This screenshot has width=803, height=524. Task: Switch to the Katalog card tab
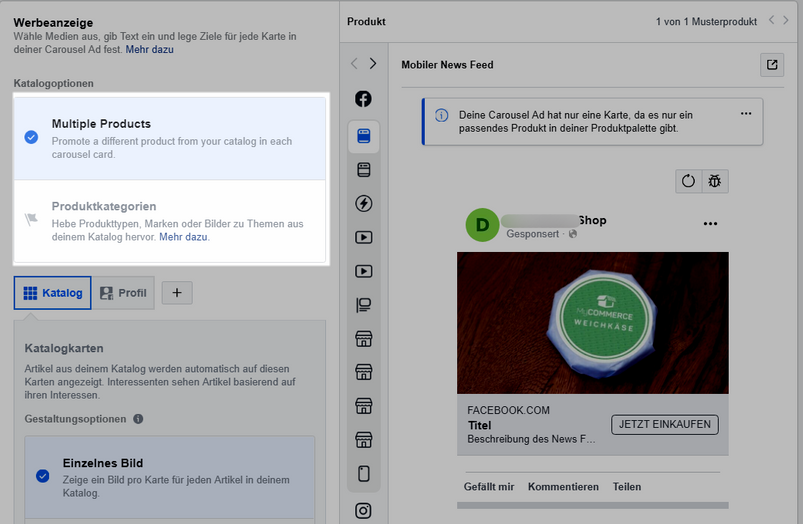(x=52, y=293)
